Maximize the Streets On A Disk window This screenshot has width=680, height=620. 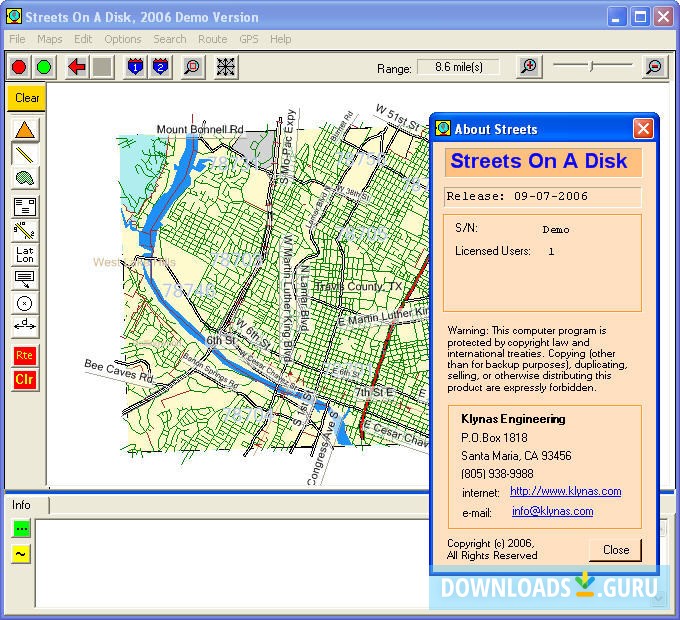640,17
